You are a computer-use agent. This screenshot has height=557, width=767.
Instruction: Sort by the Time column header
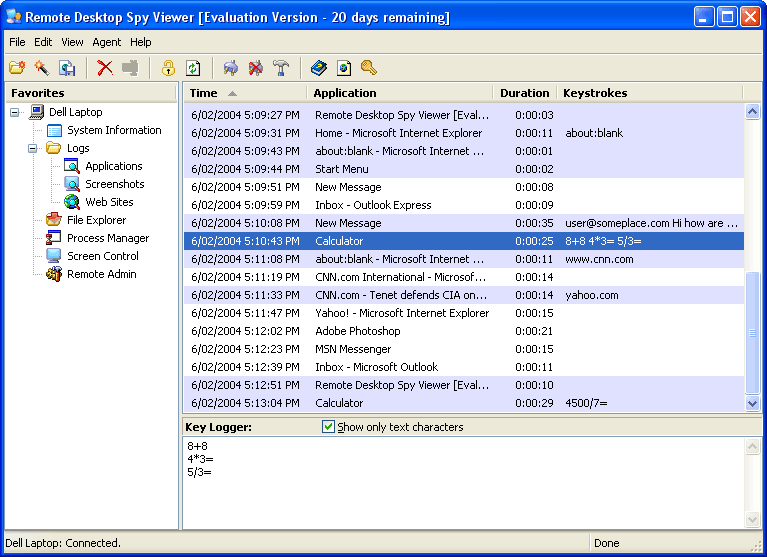pos(245,93)
